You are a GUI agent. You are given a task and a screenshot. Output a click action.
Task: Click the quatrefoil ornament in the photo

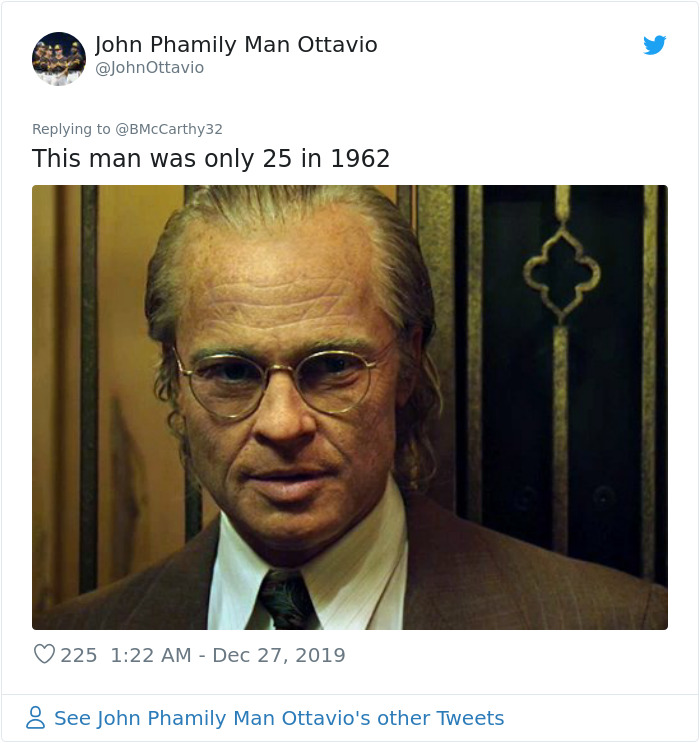tap(562, 273)
